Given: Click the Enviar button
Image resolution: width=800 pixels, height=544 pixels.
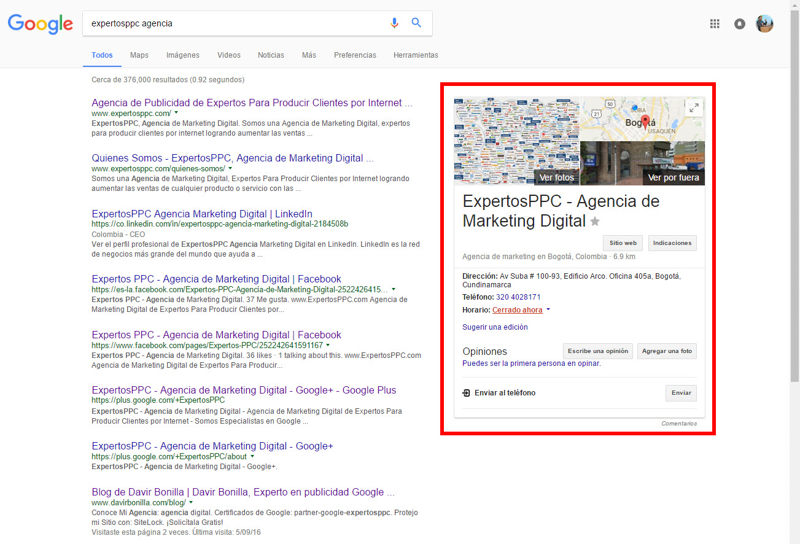Looking at the screenshot, I should [681, 393].
